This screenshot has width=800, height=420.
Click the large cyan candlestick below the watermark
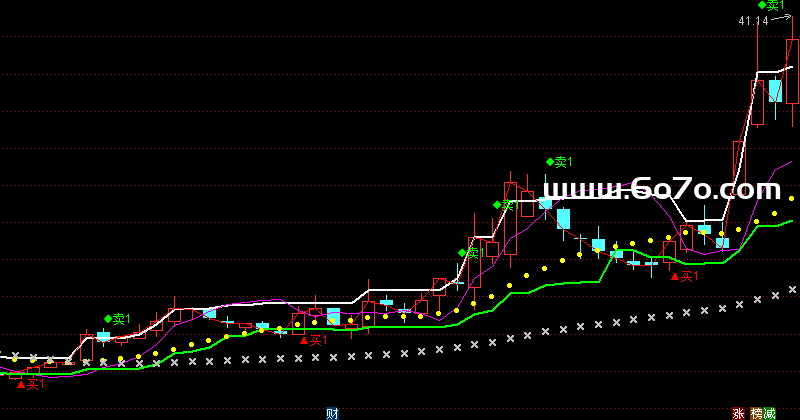pyautogui.click(x=563, y=219)
